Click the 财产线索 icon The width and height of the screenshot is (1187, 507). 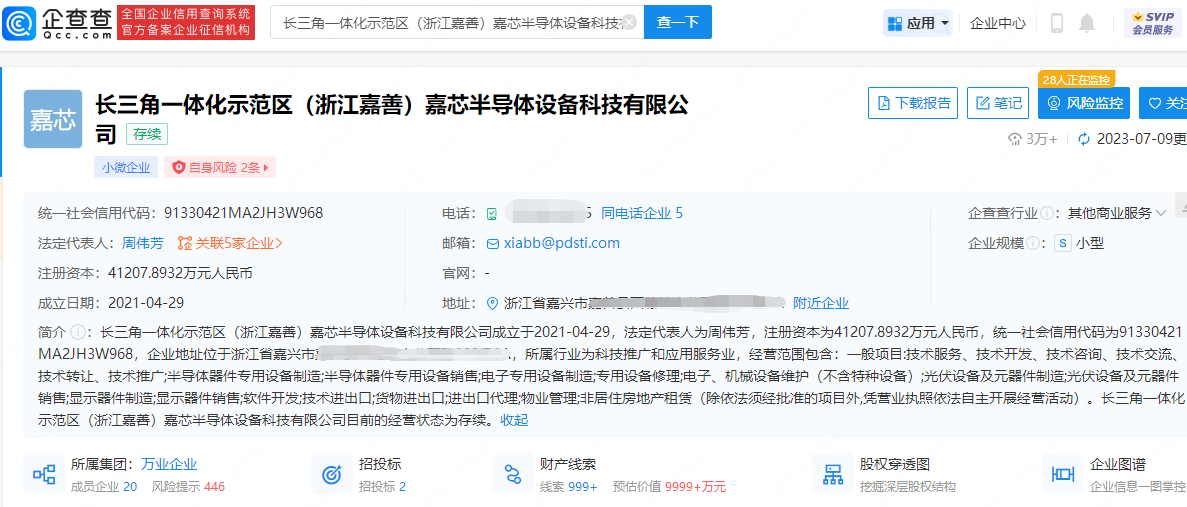pyautogui.click(x=513, y=474)
